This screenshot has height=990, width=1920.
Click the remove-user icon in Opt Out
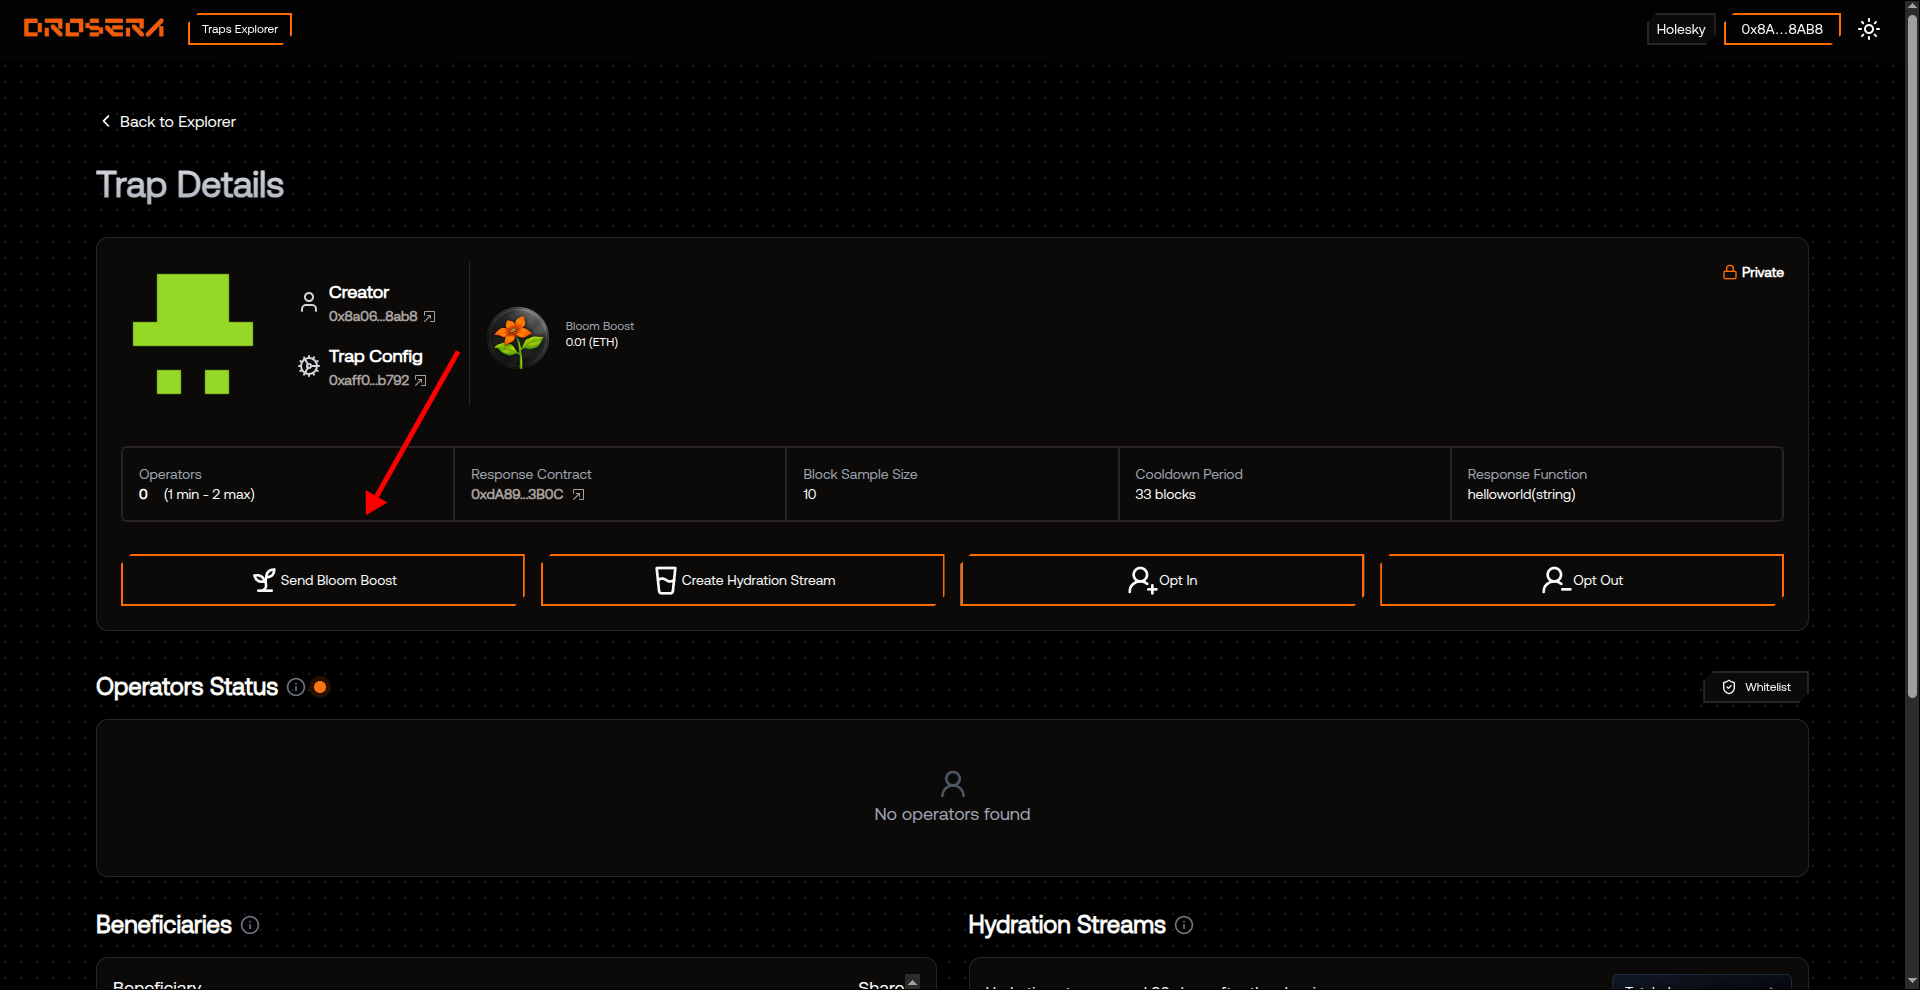click(1556, 580)
